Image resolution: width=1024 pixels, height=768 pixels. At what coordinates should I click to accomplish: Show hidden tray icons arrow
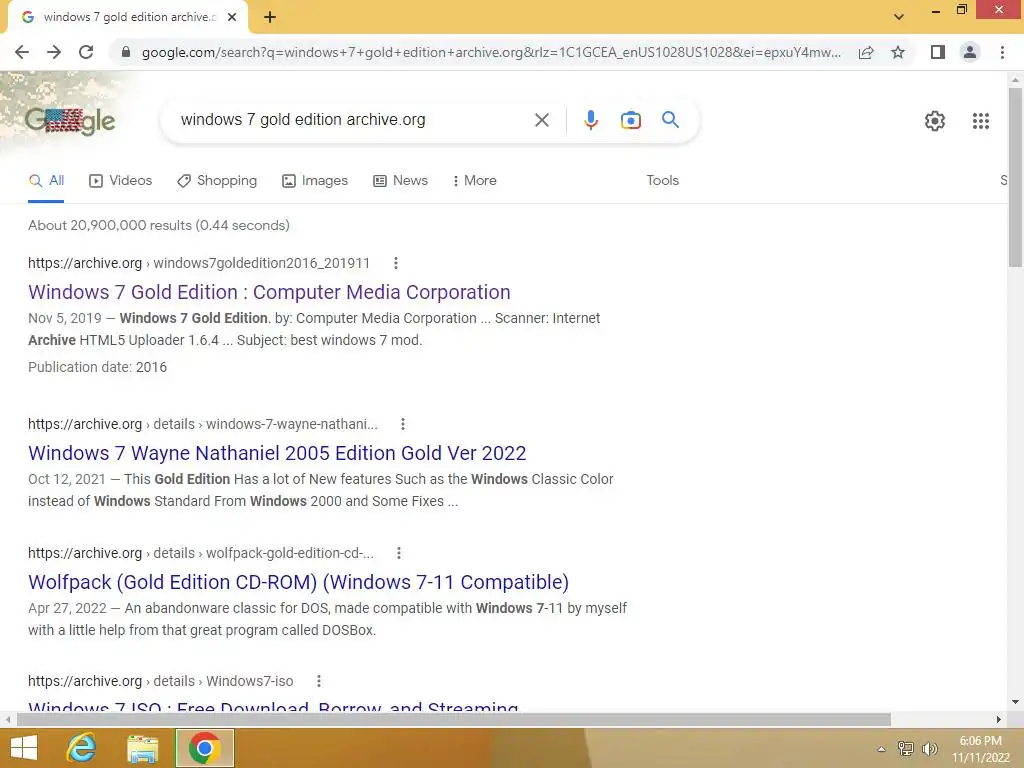881,749
